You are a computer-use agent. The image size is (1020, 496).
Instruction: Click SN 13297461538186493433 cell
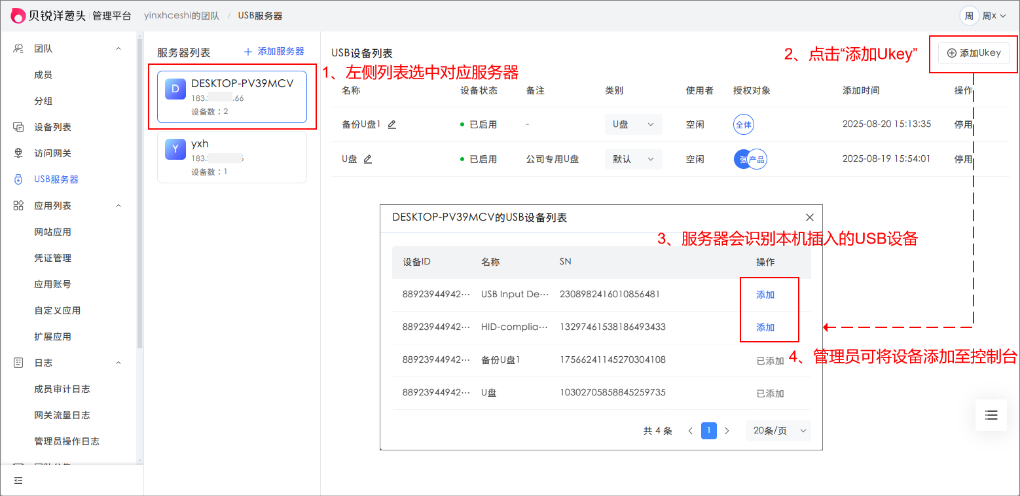click(x=613, y=327)
